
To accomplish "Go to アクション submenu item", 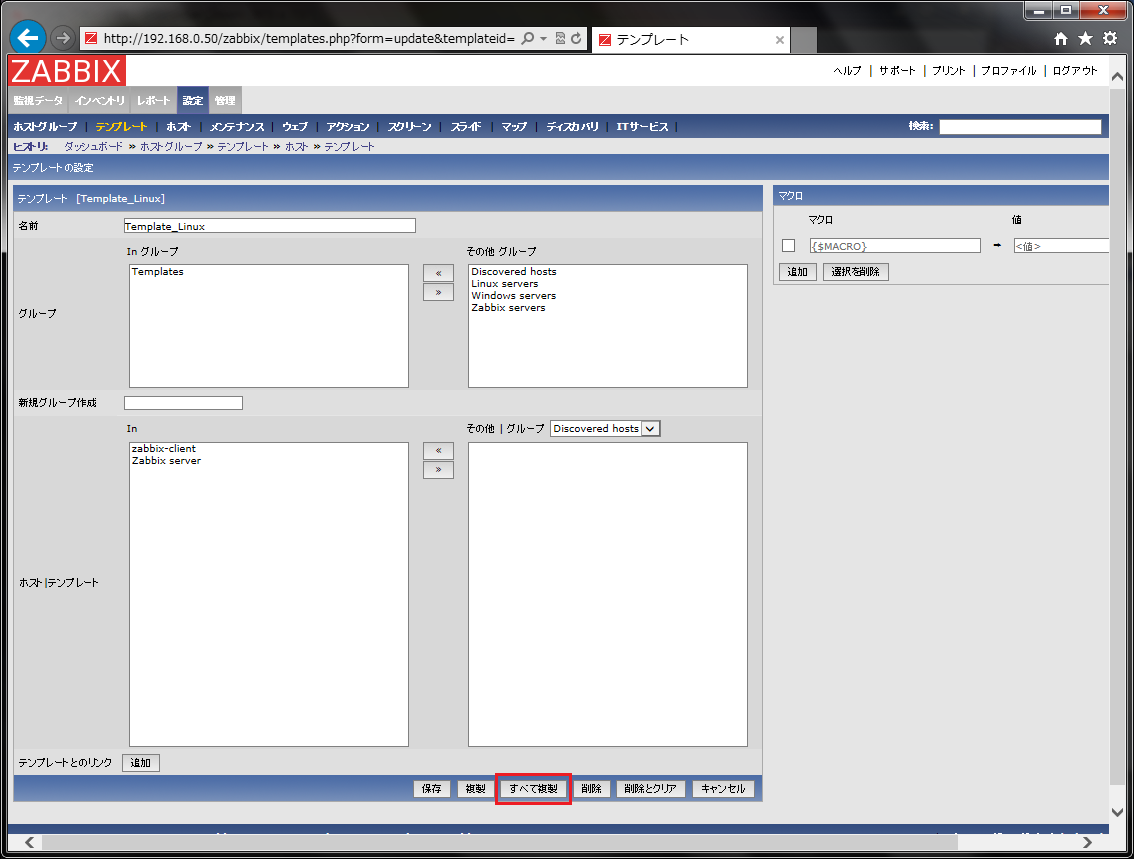I will click(347, 127).
